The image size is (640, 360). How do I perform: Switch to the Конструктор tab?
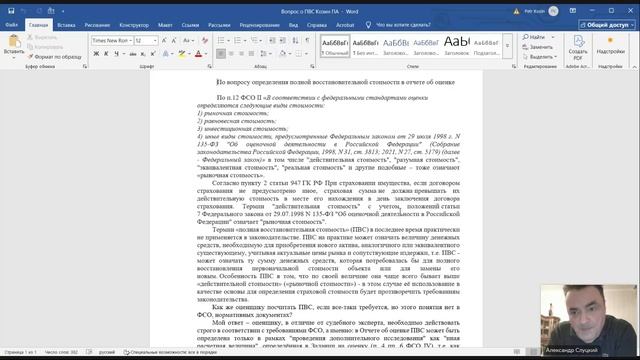click(134, 25)
